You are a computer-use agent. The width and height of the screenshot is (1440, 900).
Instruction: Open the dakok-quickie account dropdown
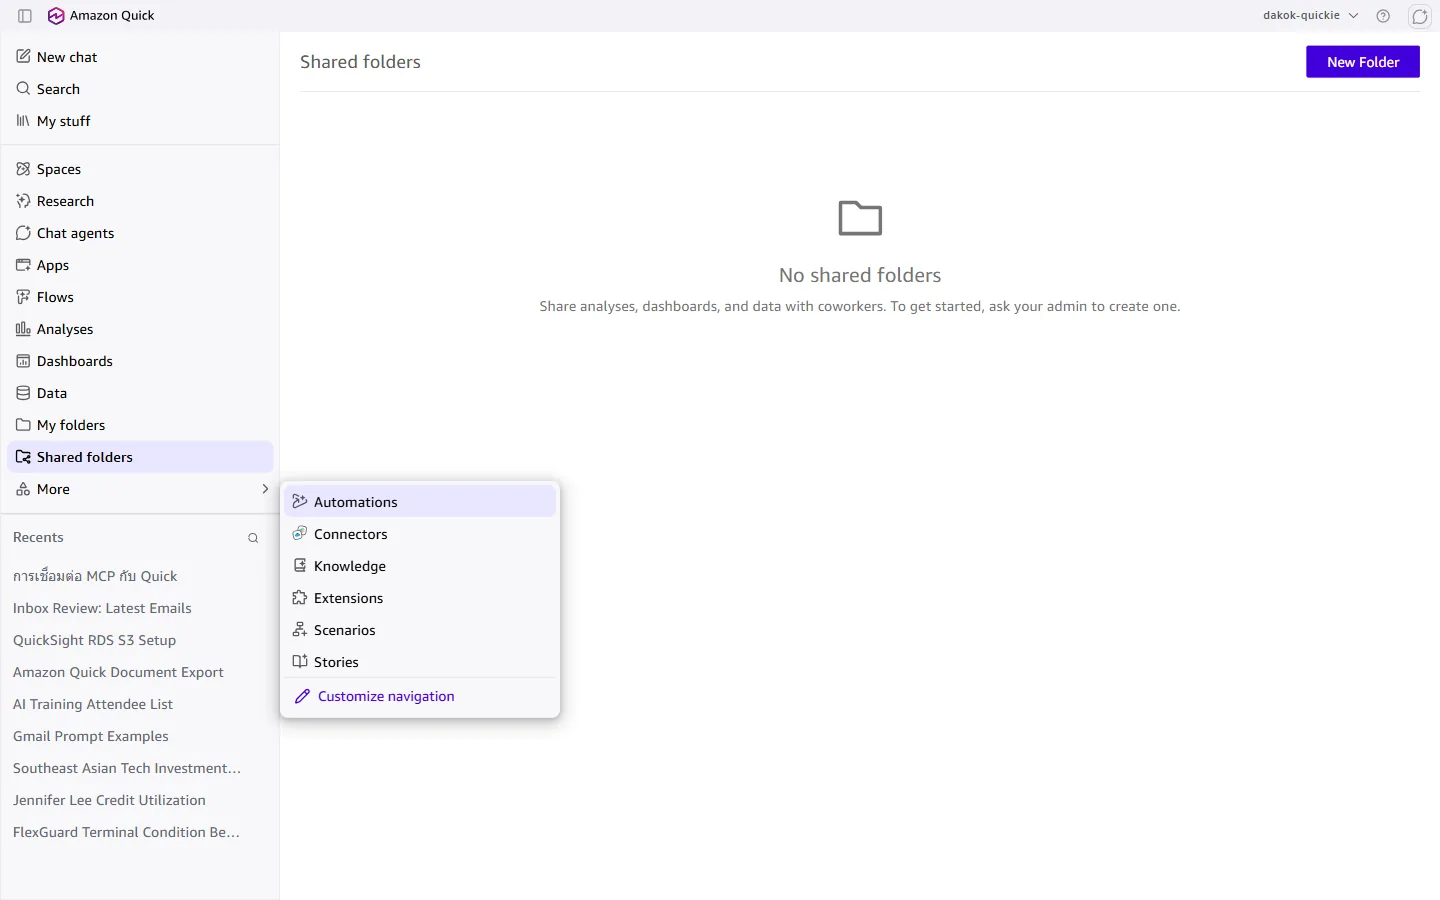[x=1310, y=16]
